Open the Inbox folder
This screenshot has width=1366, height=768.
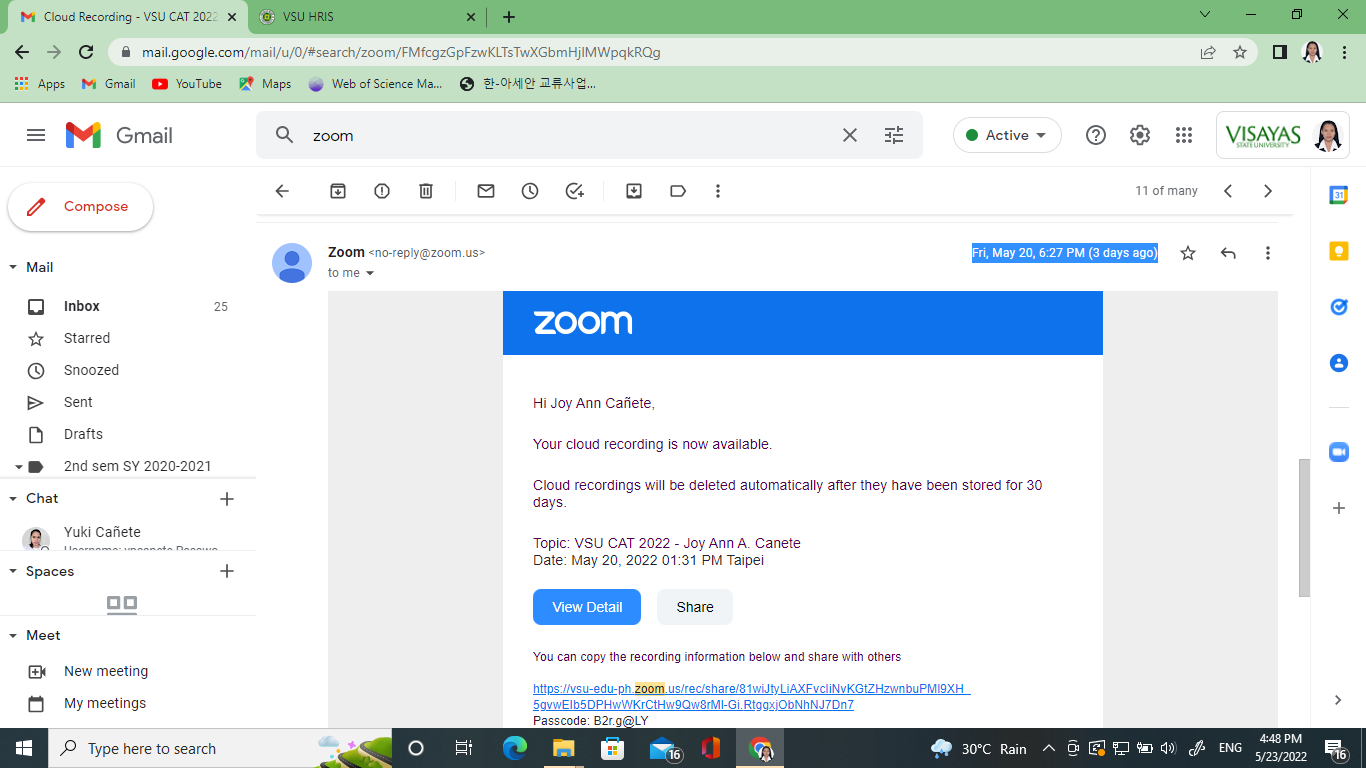click(x=82, y=306)
